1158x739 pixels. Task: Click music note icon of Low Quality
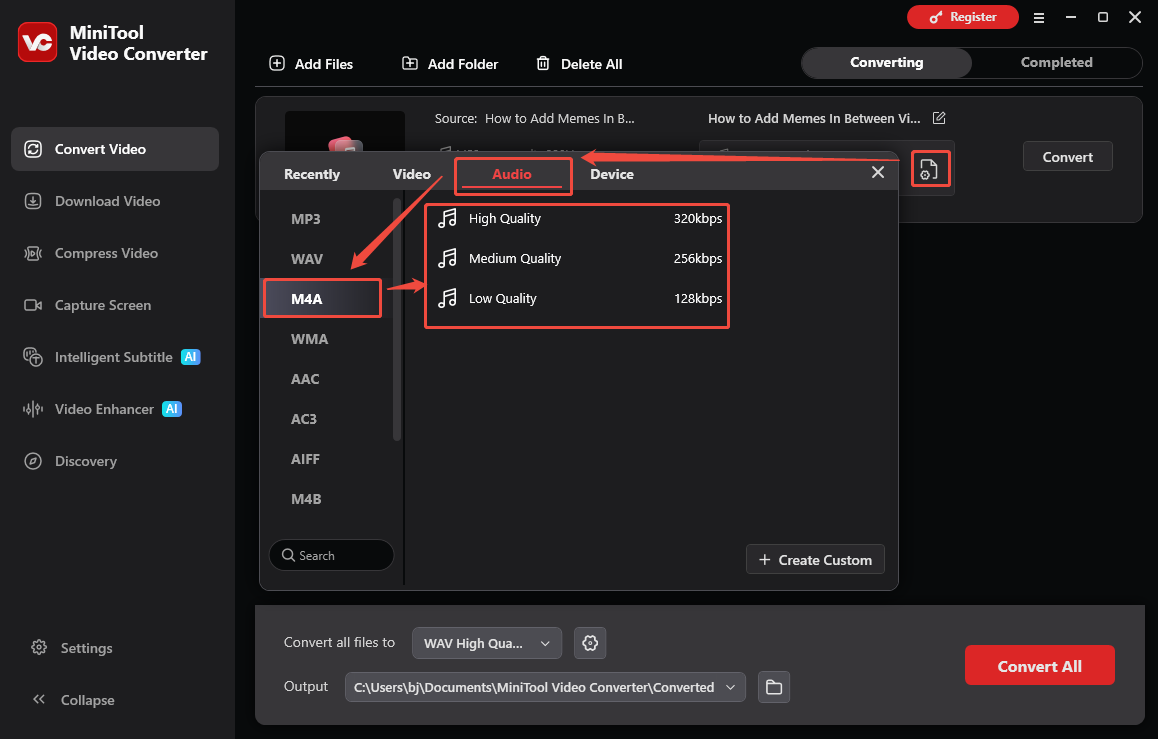[448, 298]
